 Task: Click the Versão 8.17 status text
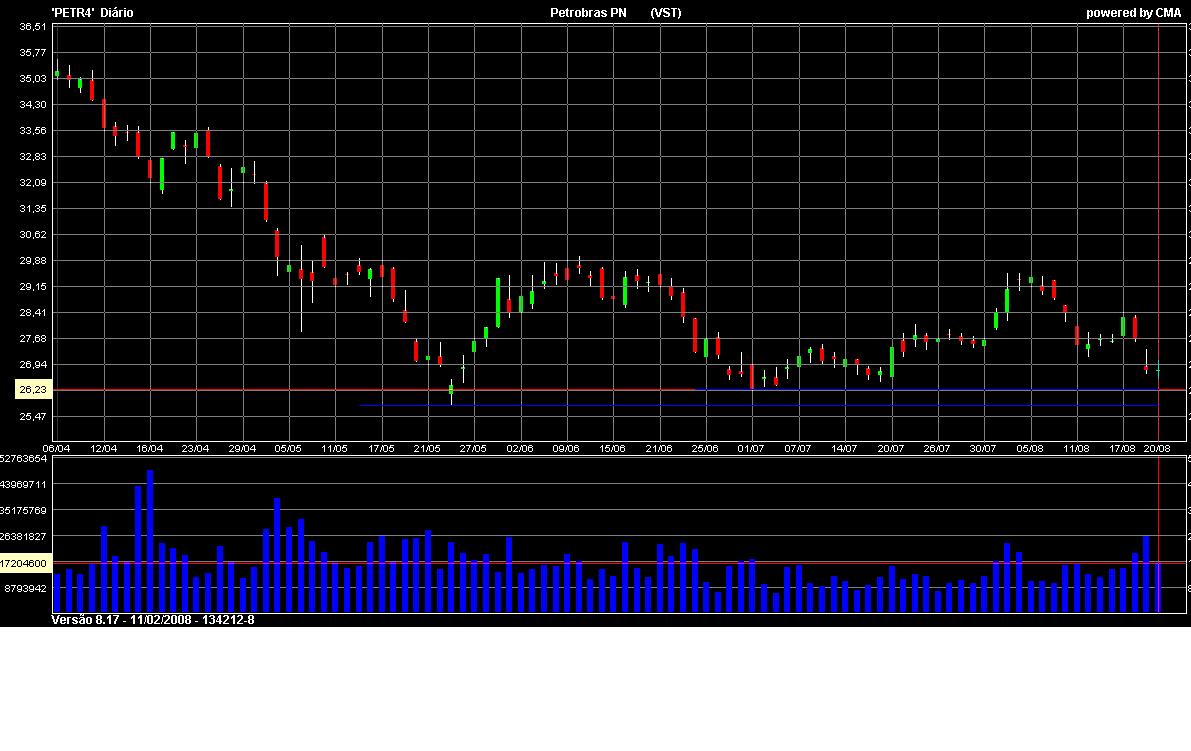153,620
